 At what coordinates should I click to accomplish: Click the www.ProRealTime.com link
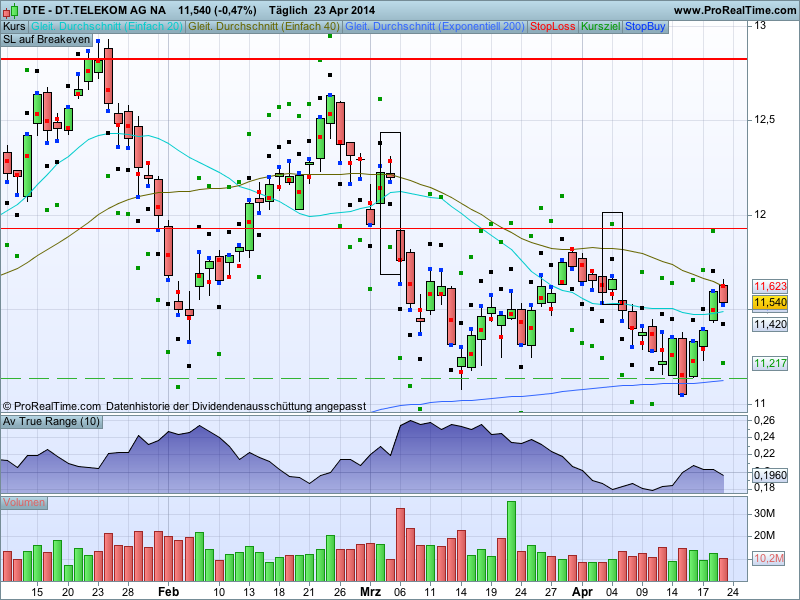click(x=735, y=10)
